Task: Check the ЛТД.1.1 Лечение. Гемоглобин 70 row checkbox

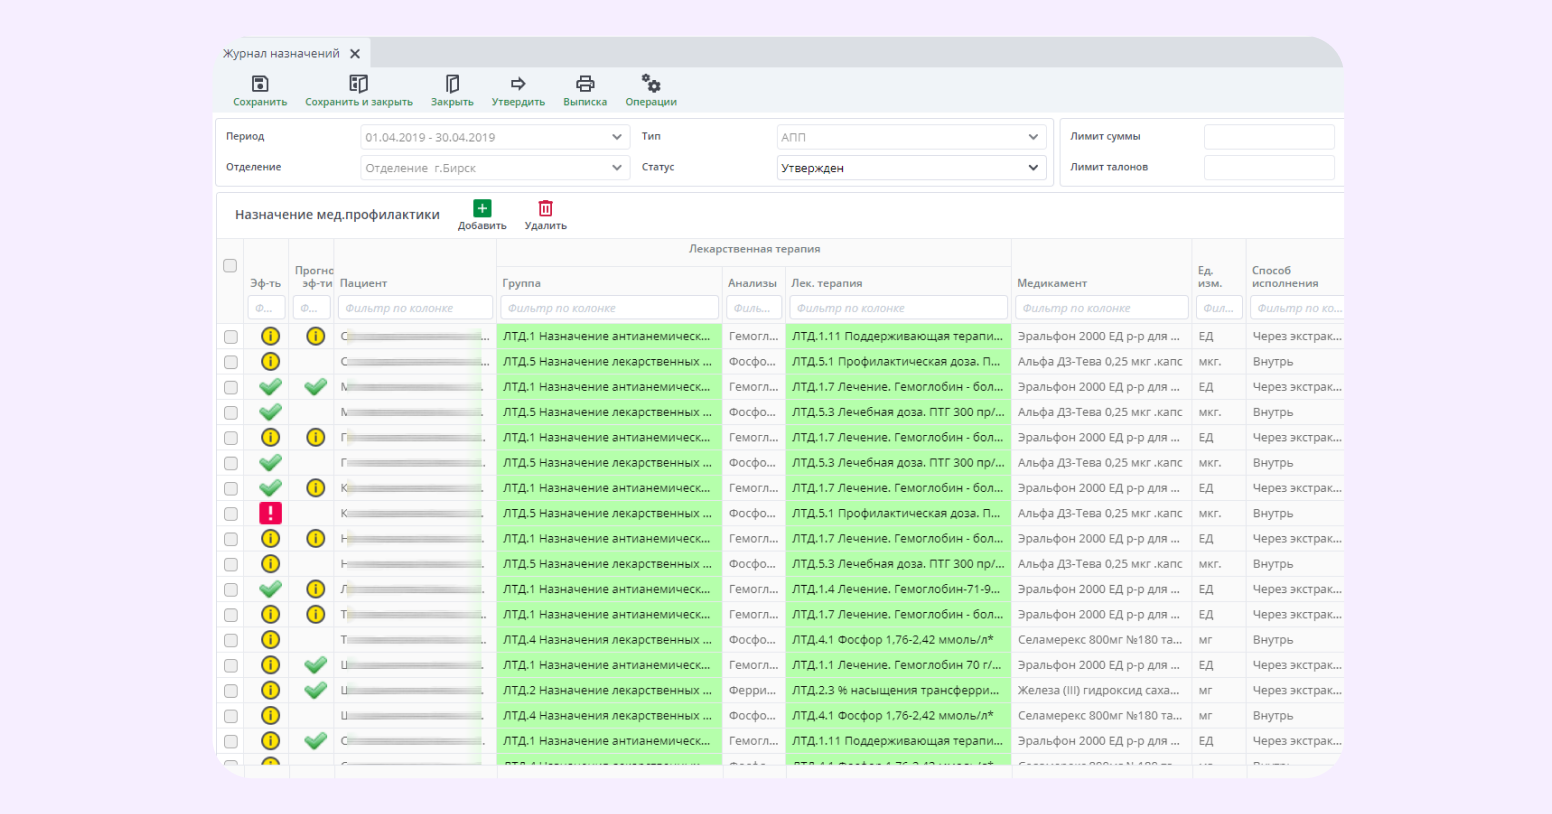Action: (x=231, y=666)
